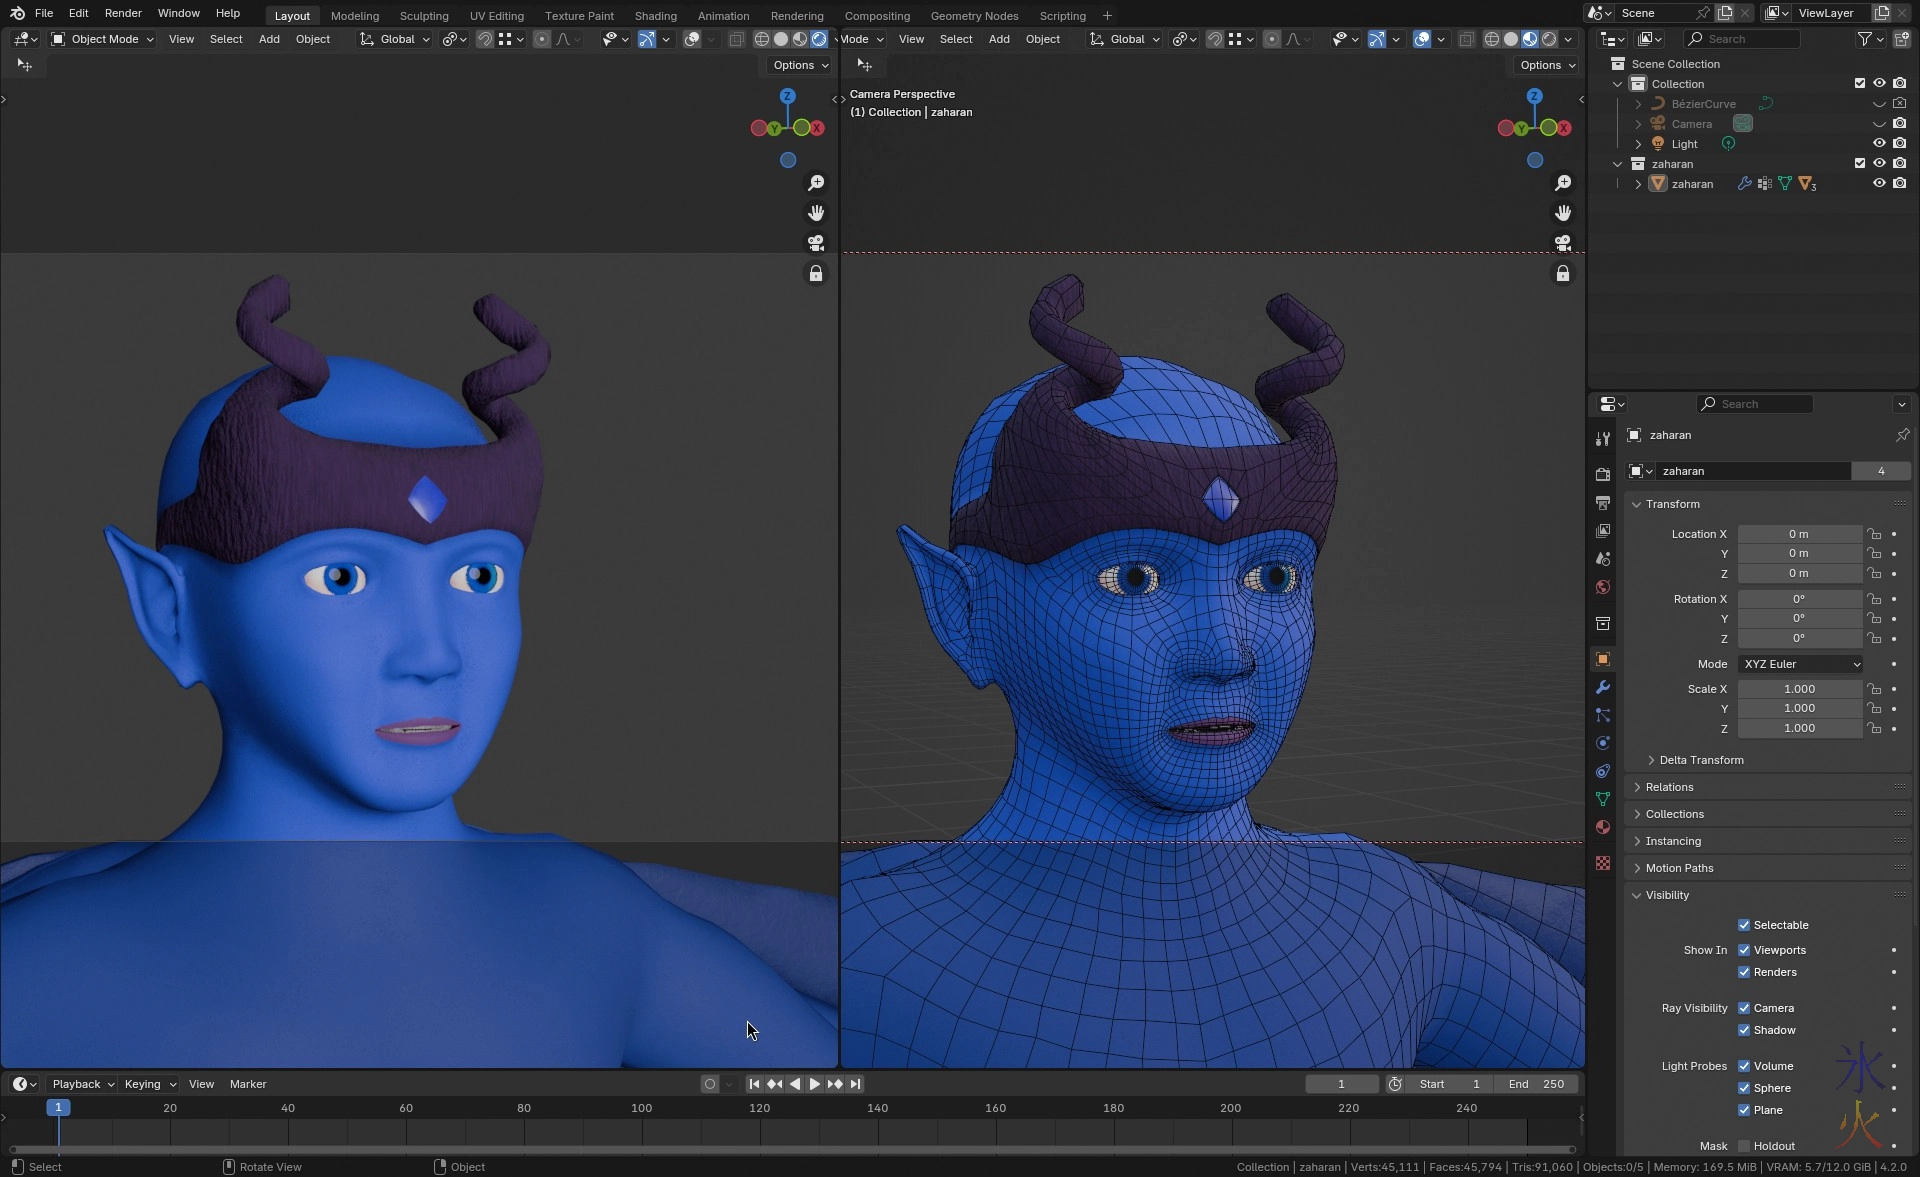Open the Render properties tab icon
Viewport: 1920px width, 1177px height.
(1602, 474)
